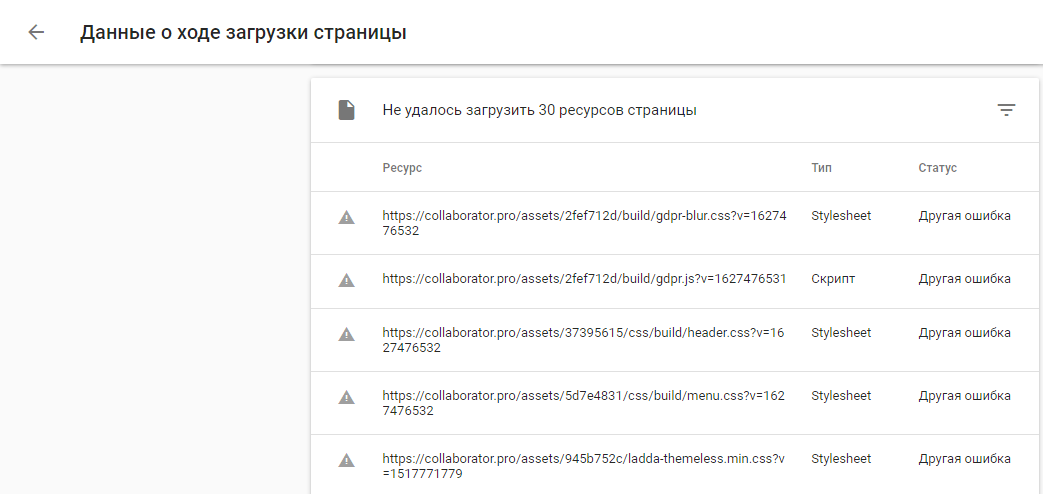Click warning triangle for gdpr-blur.css row
The width and height of the screenshot is (1043, 494).
pos(346,217)
